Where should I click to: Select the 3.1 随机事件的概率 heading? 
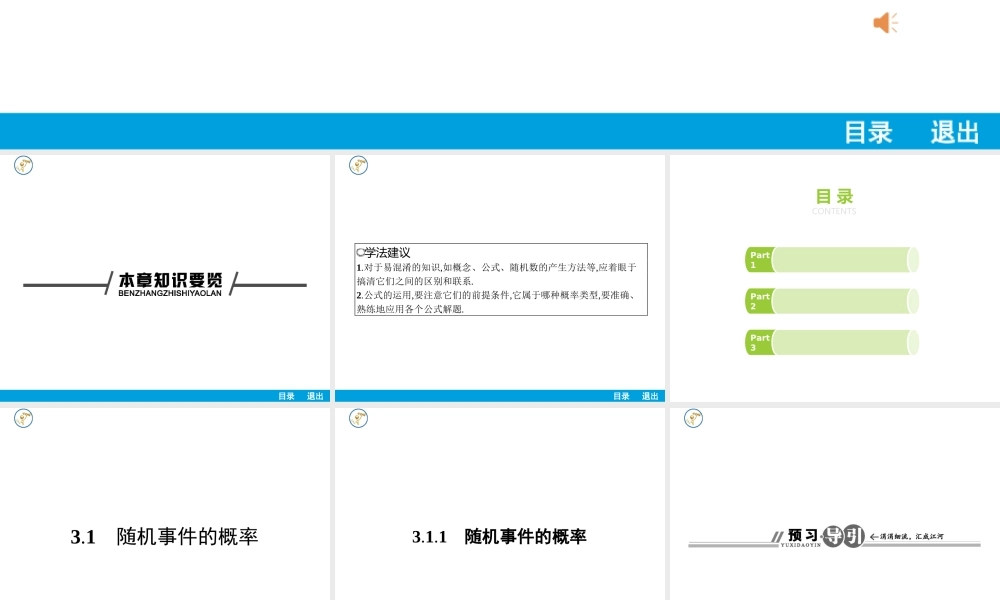165,537
